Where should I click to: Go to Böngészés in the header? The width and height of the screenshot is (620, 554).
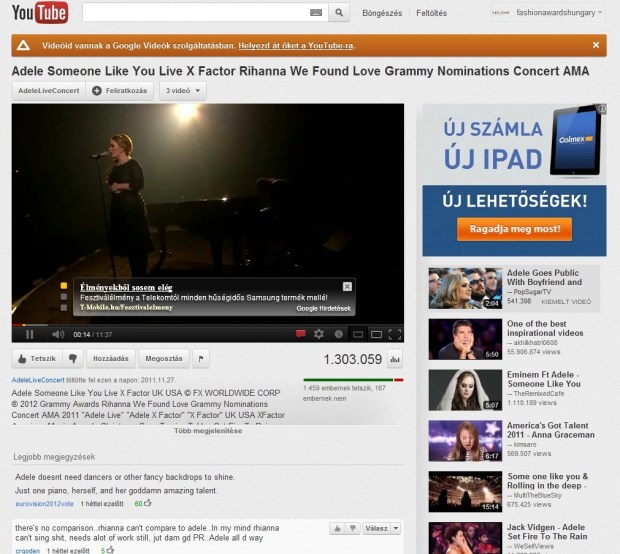pyautogui.click(x=381, y=13)
